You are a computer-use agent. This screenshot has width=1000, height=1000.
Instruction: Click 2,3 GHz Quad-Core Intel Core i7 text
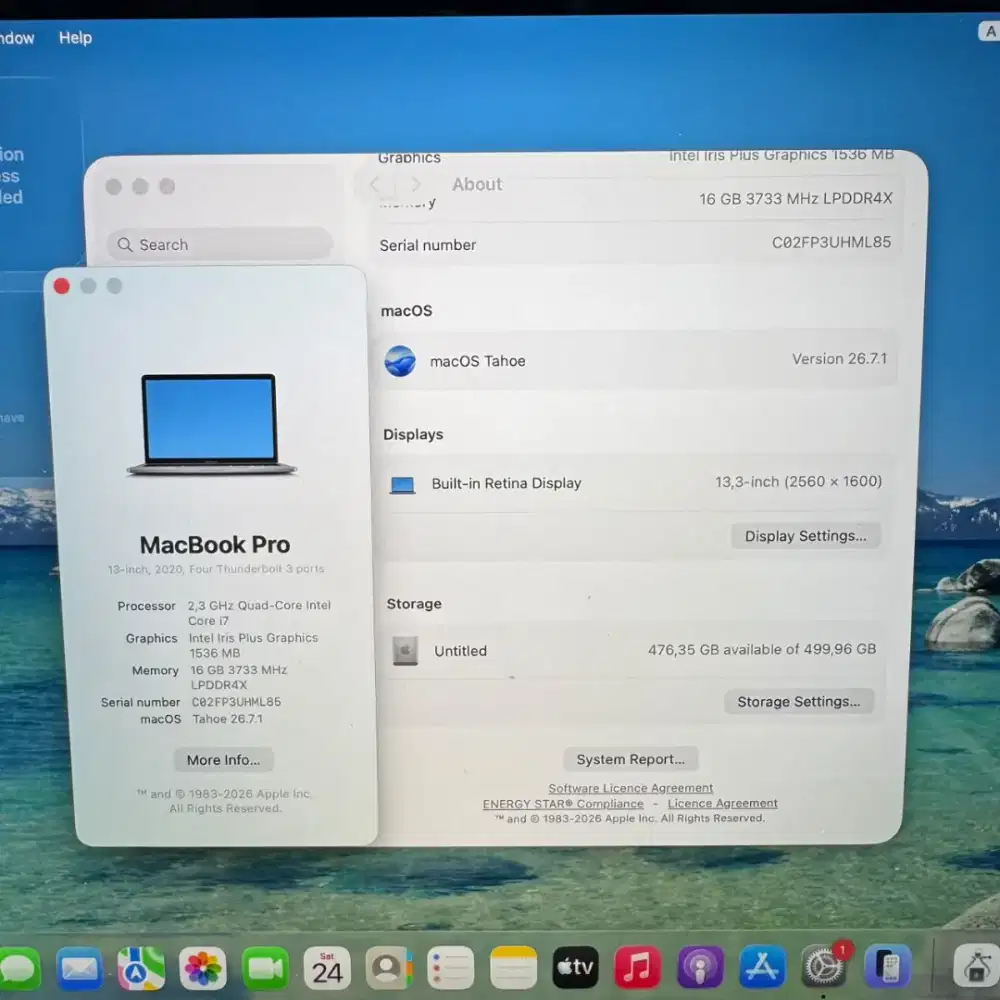(259, 612)
